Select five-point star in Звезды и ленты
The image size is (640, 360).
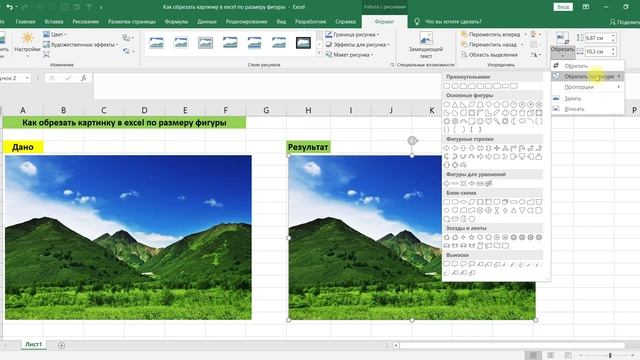click(472, 237)
